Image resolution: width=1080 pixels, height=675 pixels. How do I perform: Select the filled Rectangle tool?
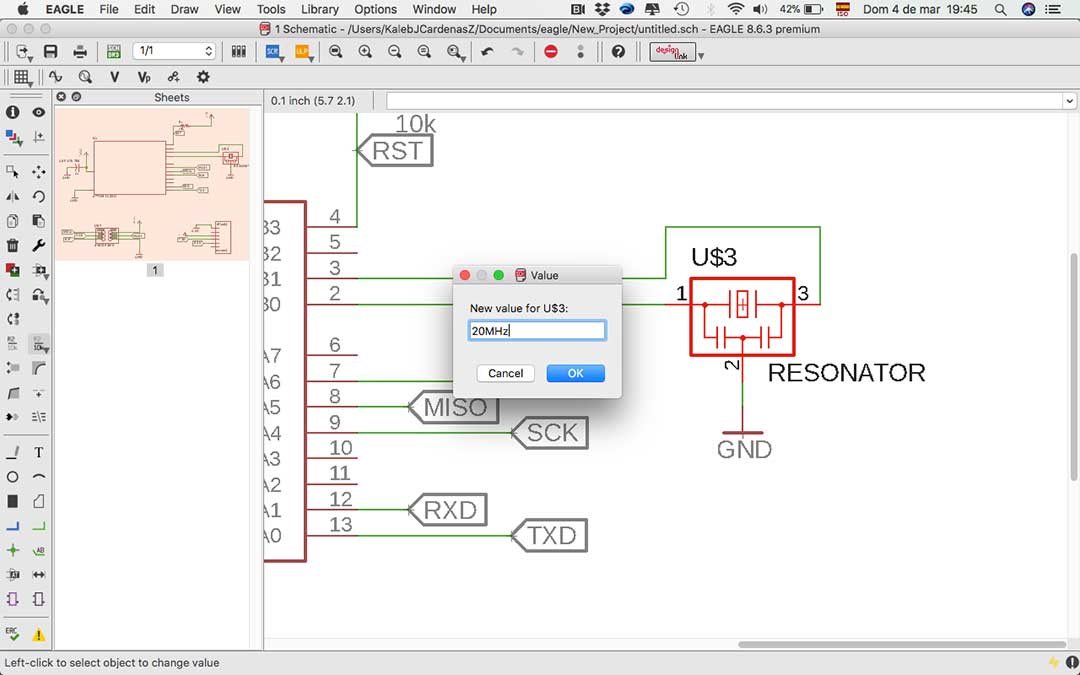[x=12, y=501]
